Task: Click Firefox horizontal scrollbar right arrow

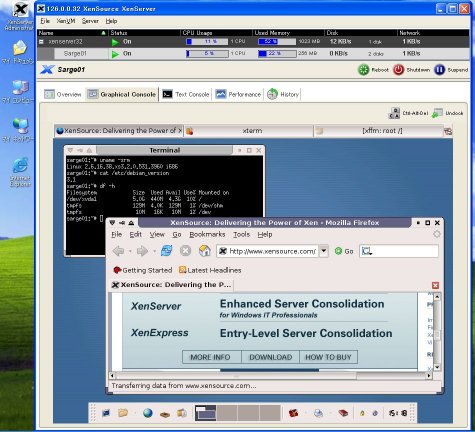Action: pos(429,376)
